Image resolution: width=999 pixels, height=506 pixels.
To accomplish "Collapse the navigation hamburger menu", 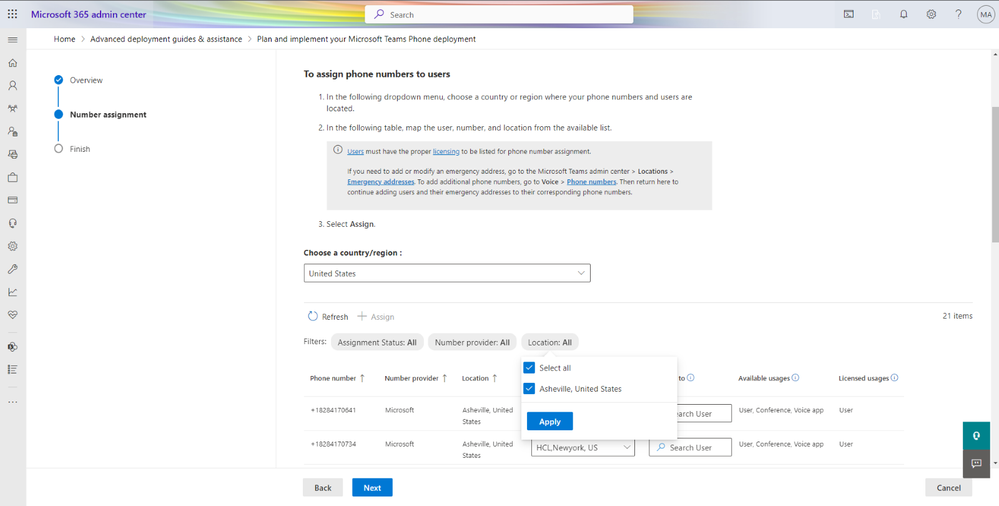I will pos(12,40).
